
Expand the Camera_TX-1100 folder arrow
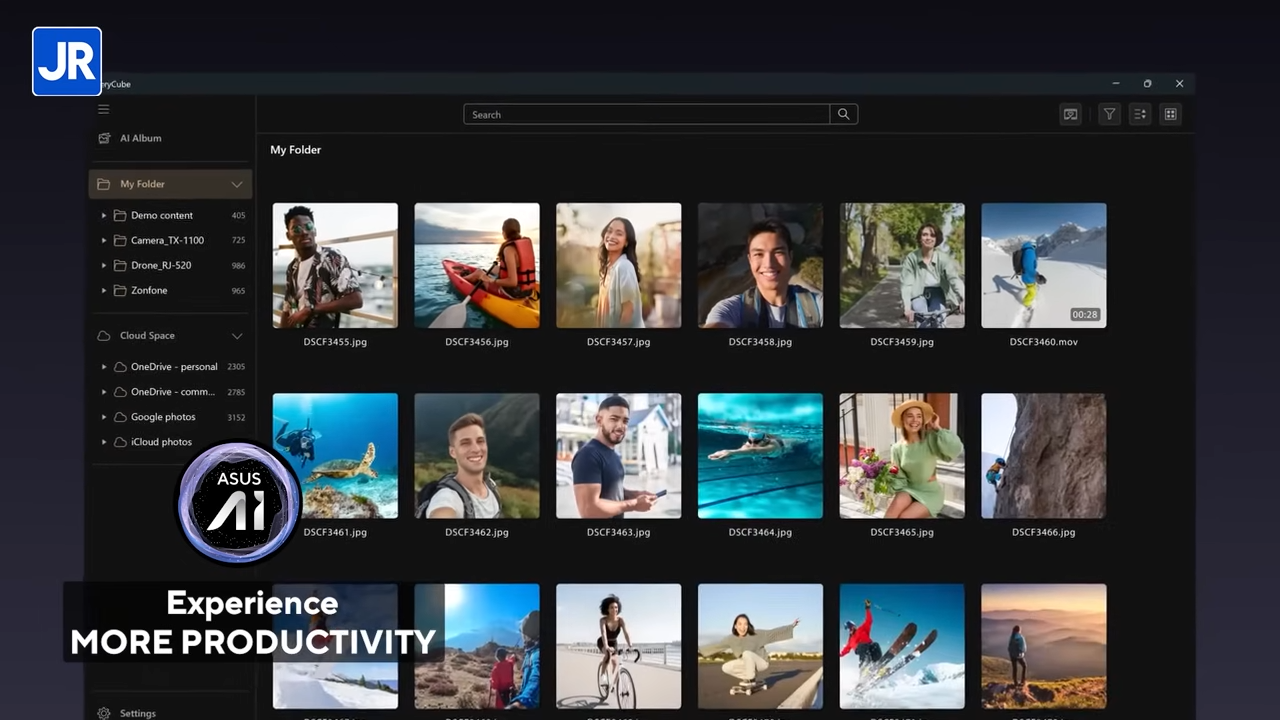point(104,240)
